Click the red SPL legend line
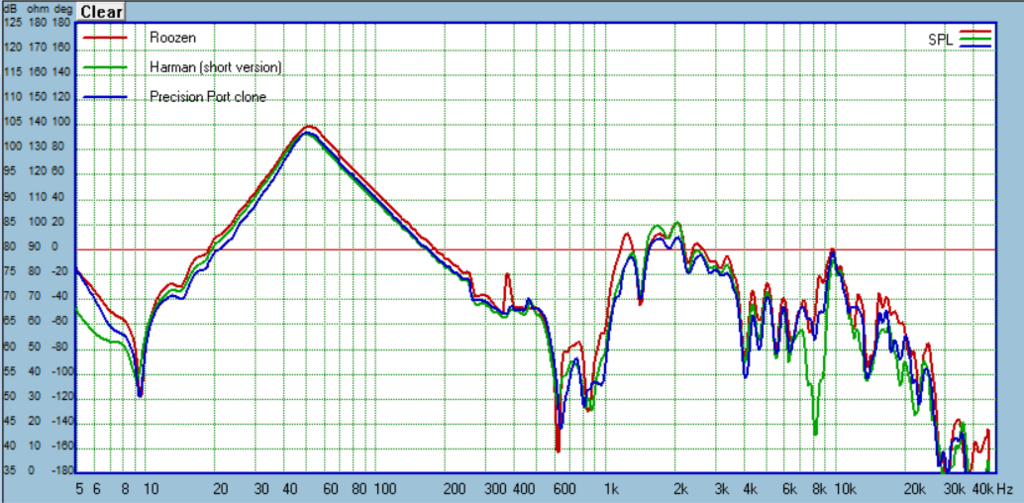1024x503 pixels. pos(975,31)
